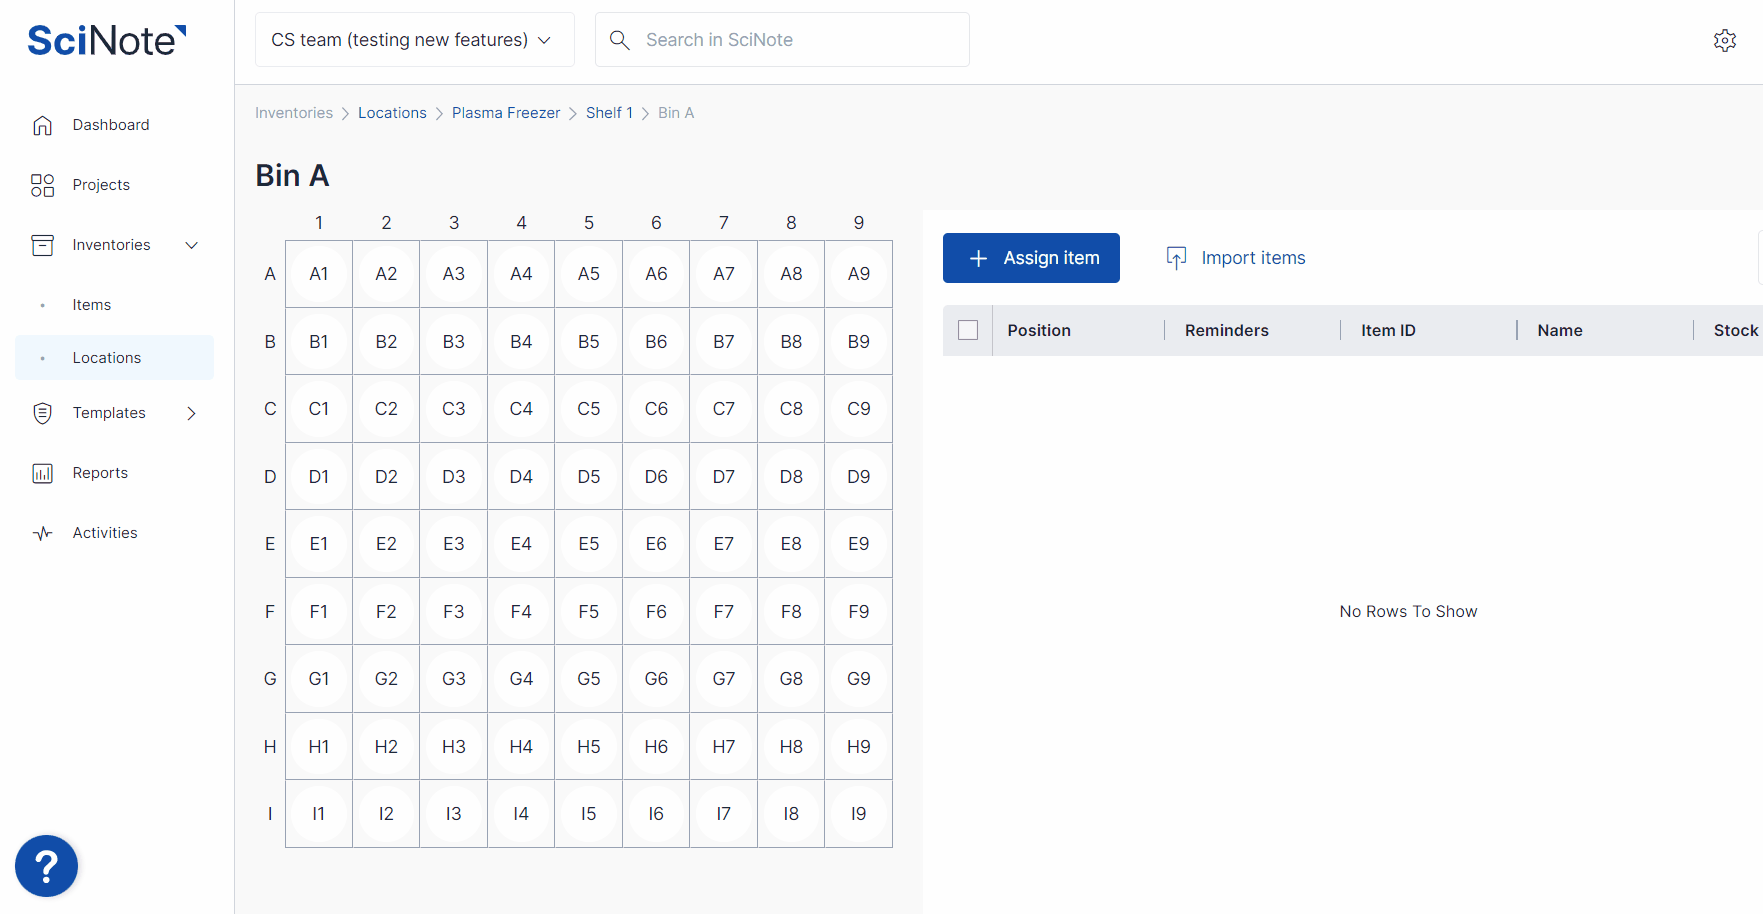Open Plasma Freezer breadcrumb link

pos(505,113)
